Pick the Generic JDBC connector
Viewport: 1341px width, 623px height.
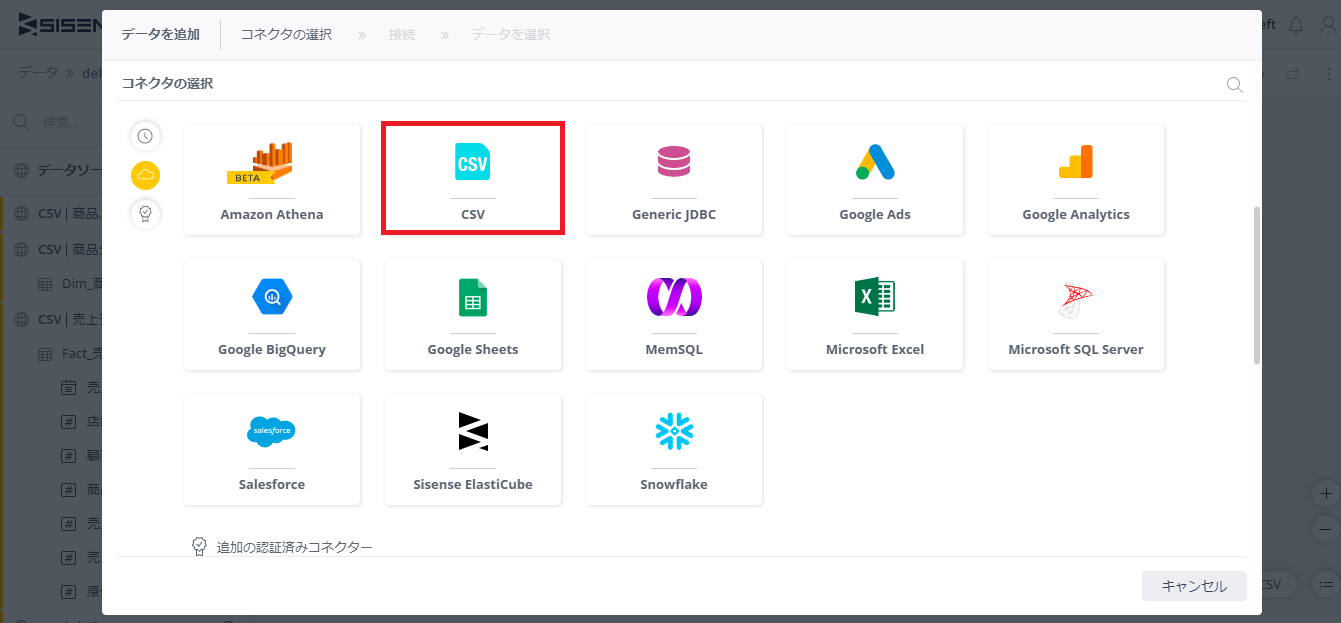[674, 180]
